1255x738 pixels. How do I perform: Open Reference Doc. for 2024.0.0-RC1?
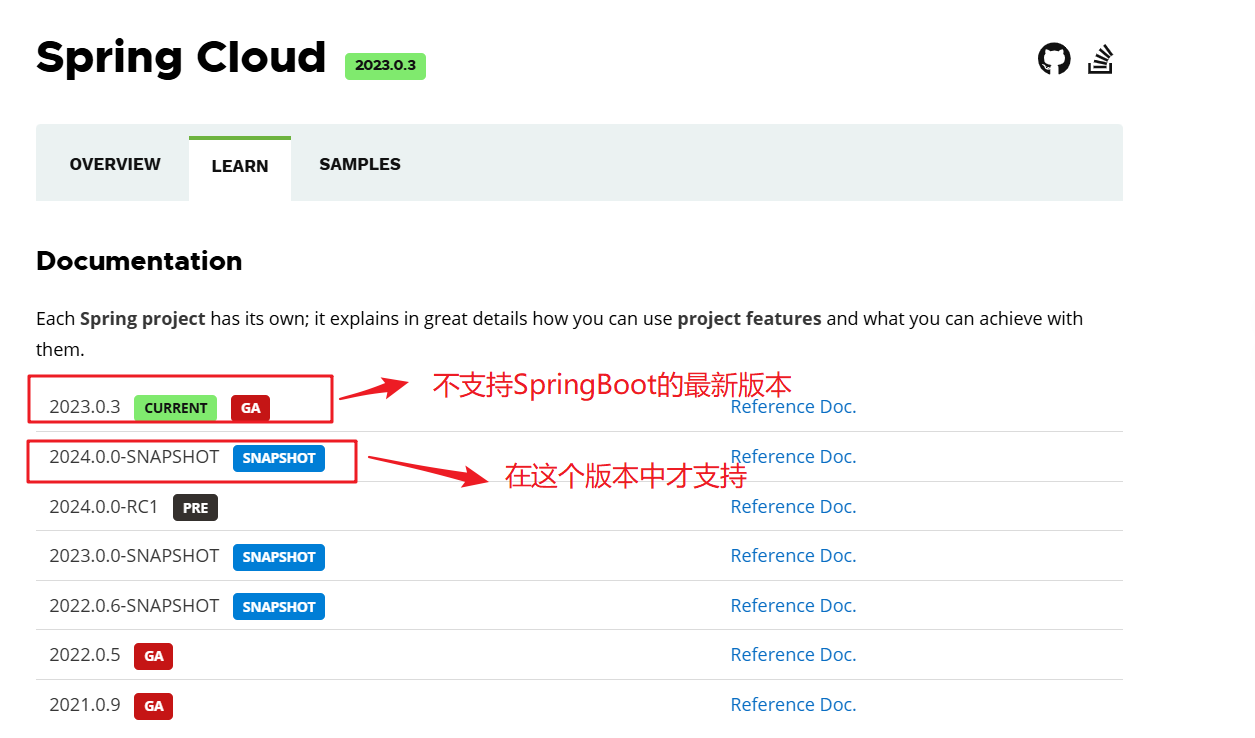(x=793, y=507)
